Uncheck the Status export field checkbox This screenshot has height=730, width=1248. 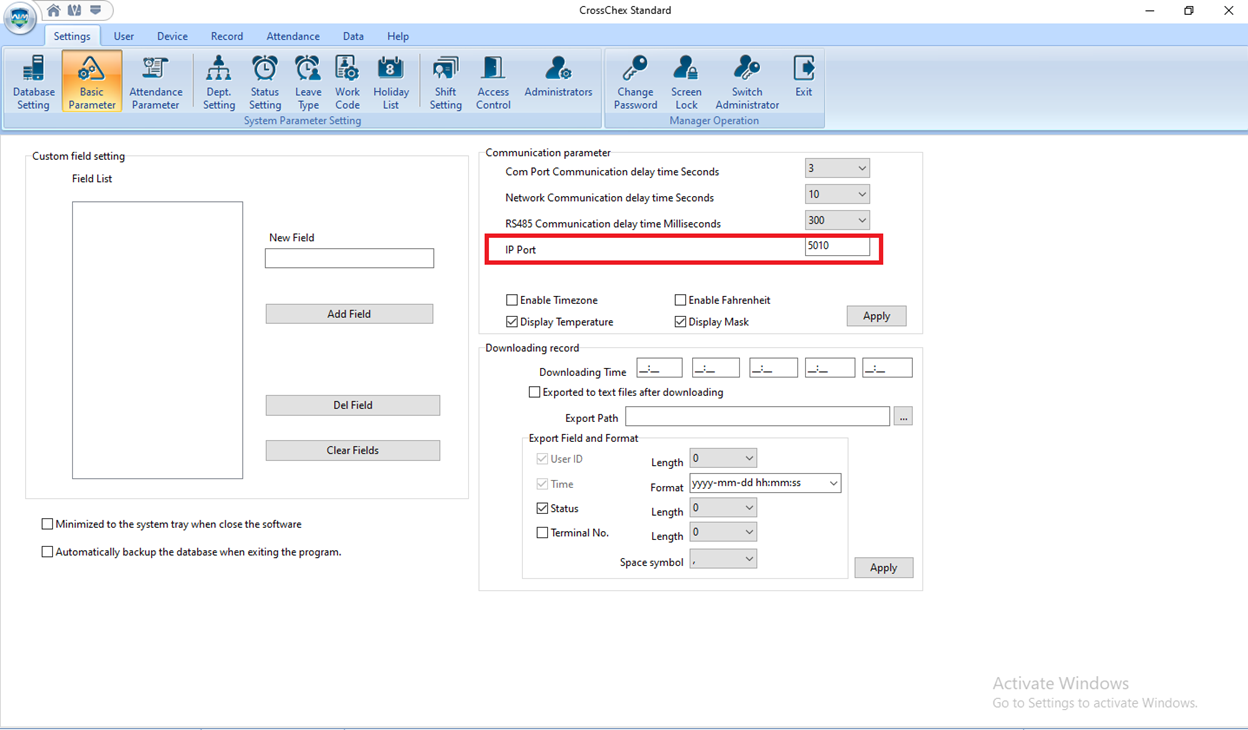(x=542, y=508)
